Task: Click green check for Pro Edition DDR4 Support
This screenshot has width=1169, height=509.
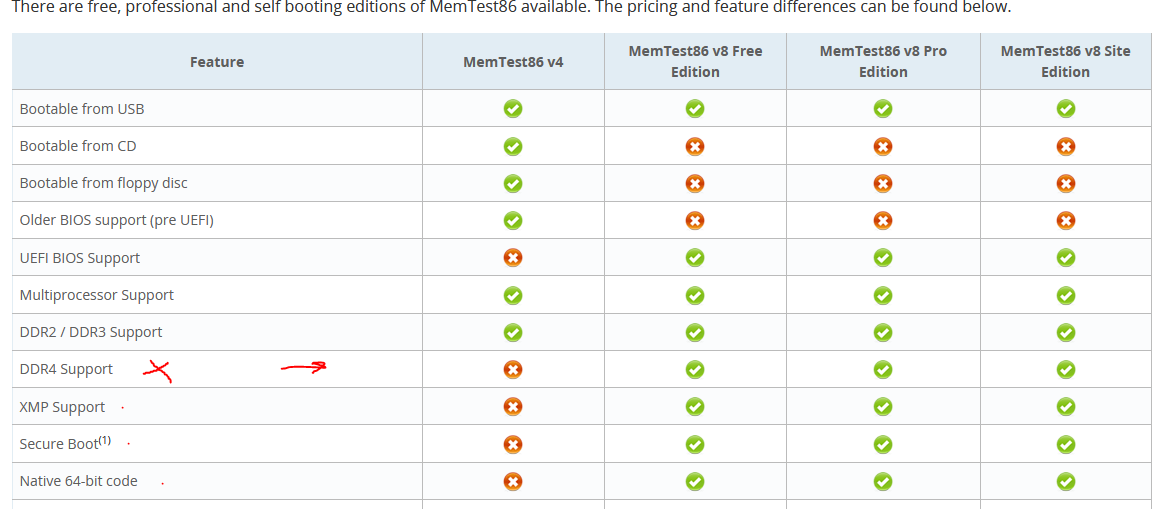Action: point(883,369)
